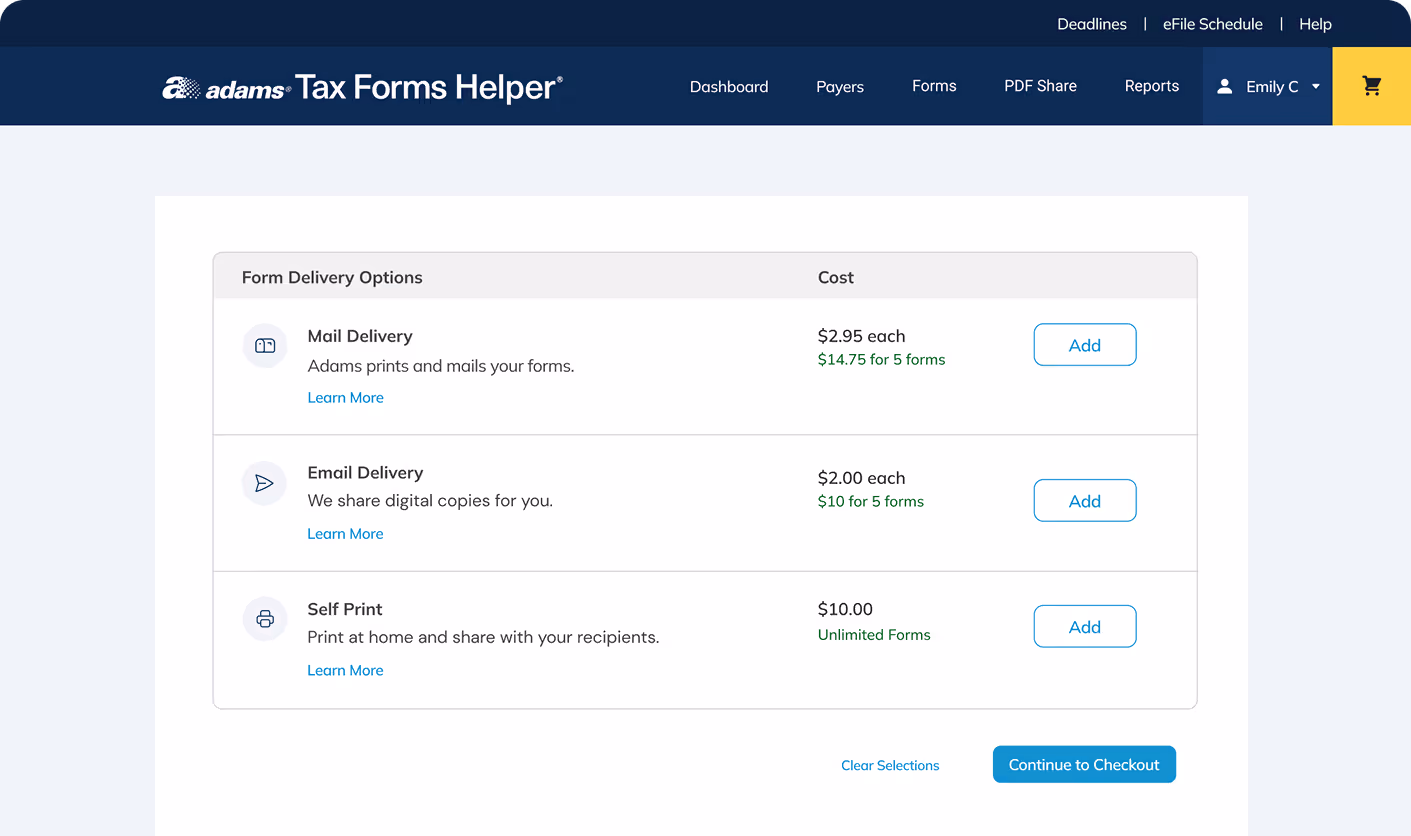Clear all delivery selections

point(890,764)
